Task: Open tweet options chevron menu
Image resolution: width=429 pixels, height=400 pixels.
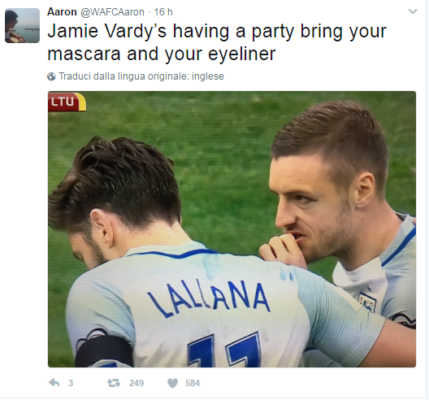Action: pos(413,12)
